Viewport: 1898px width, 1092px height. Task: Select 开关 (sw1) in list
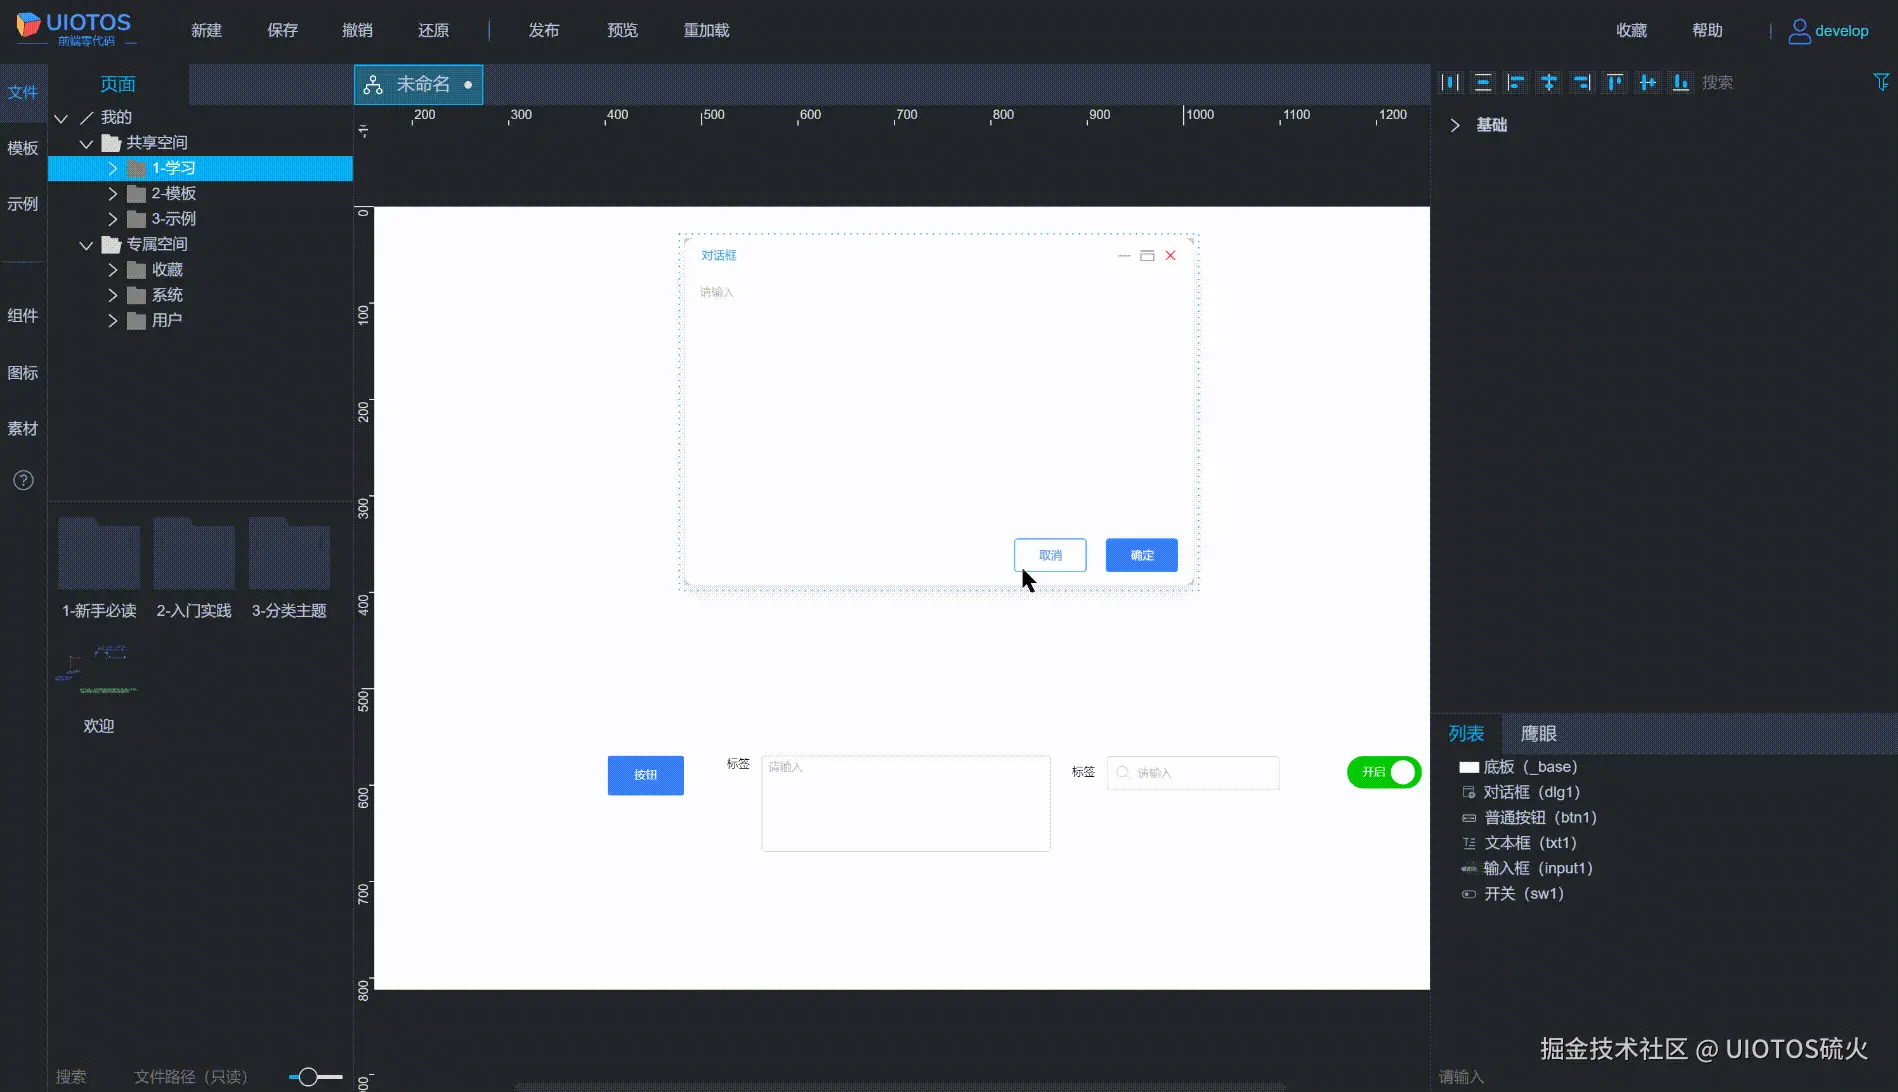1523,894
